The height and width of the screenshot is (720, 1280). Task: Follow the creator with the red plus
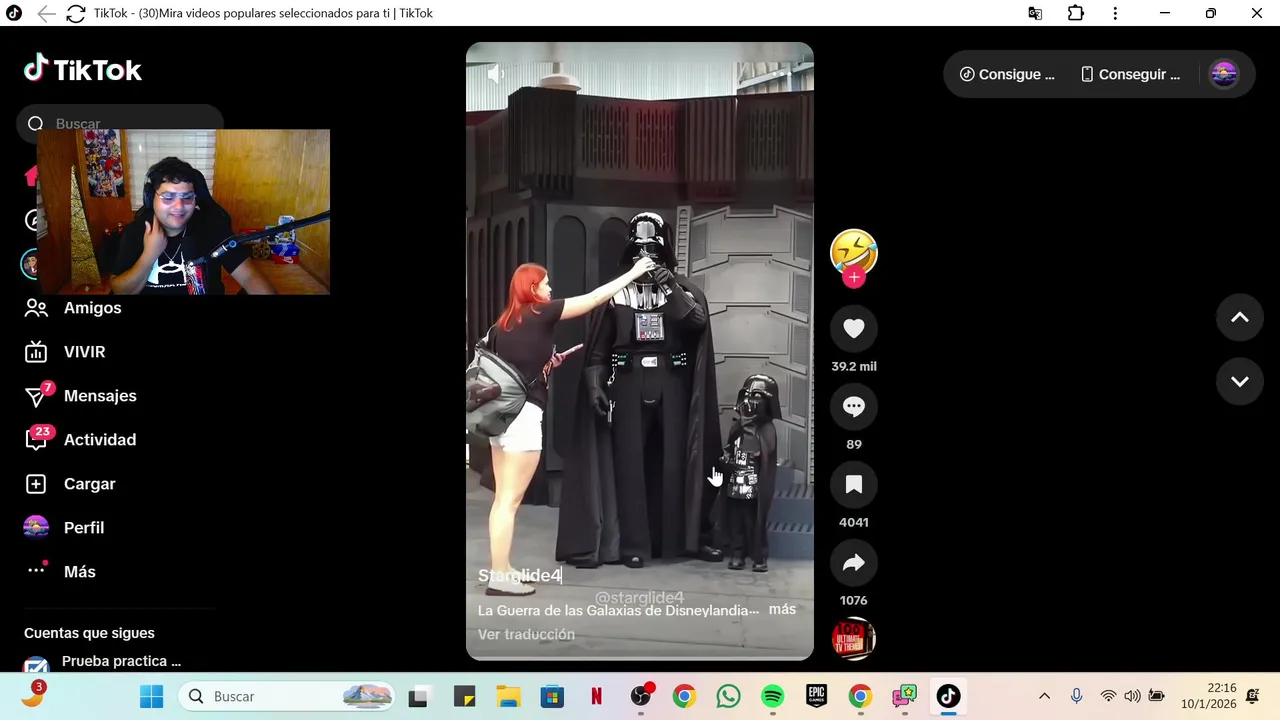(854, 277)
